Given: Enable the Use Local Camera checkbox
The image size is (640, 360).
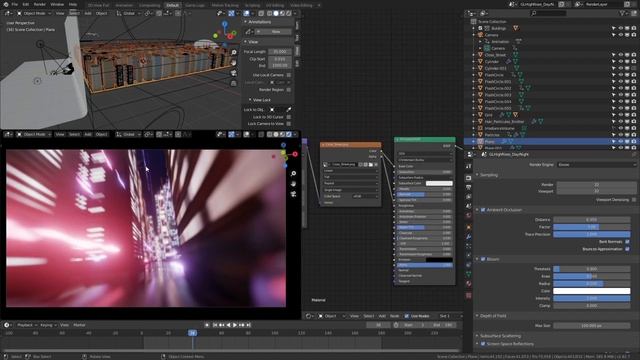Looking at the screenshot, I should pyautogui.click(x=289, y=75).
